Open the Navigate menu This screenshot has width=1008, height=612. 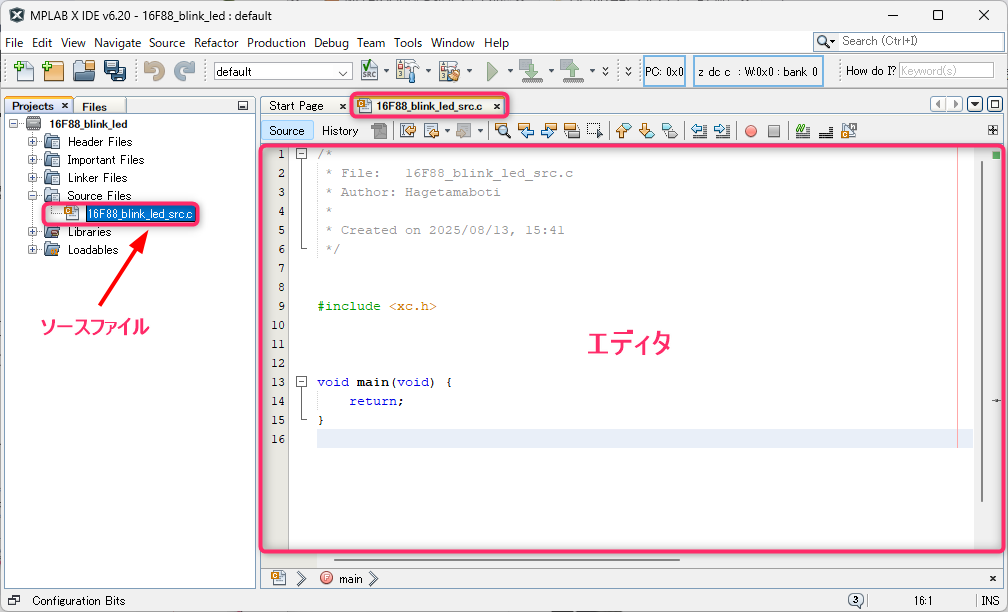(x=118, y=43)
